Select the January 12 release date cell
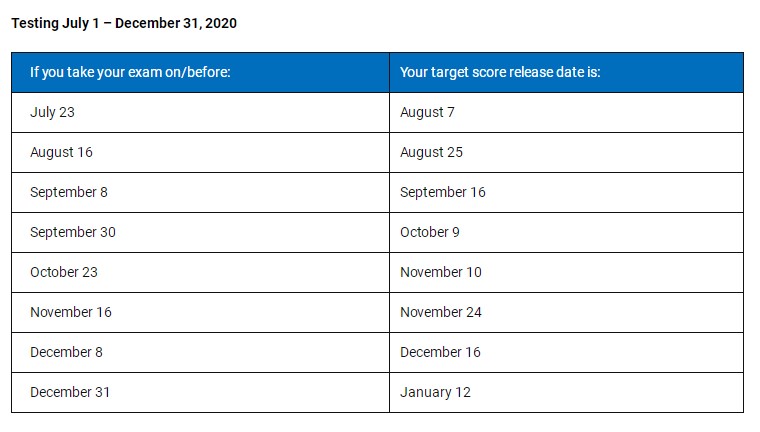Viewport: 760px width, 432px height. (435, 393)
